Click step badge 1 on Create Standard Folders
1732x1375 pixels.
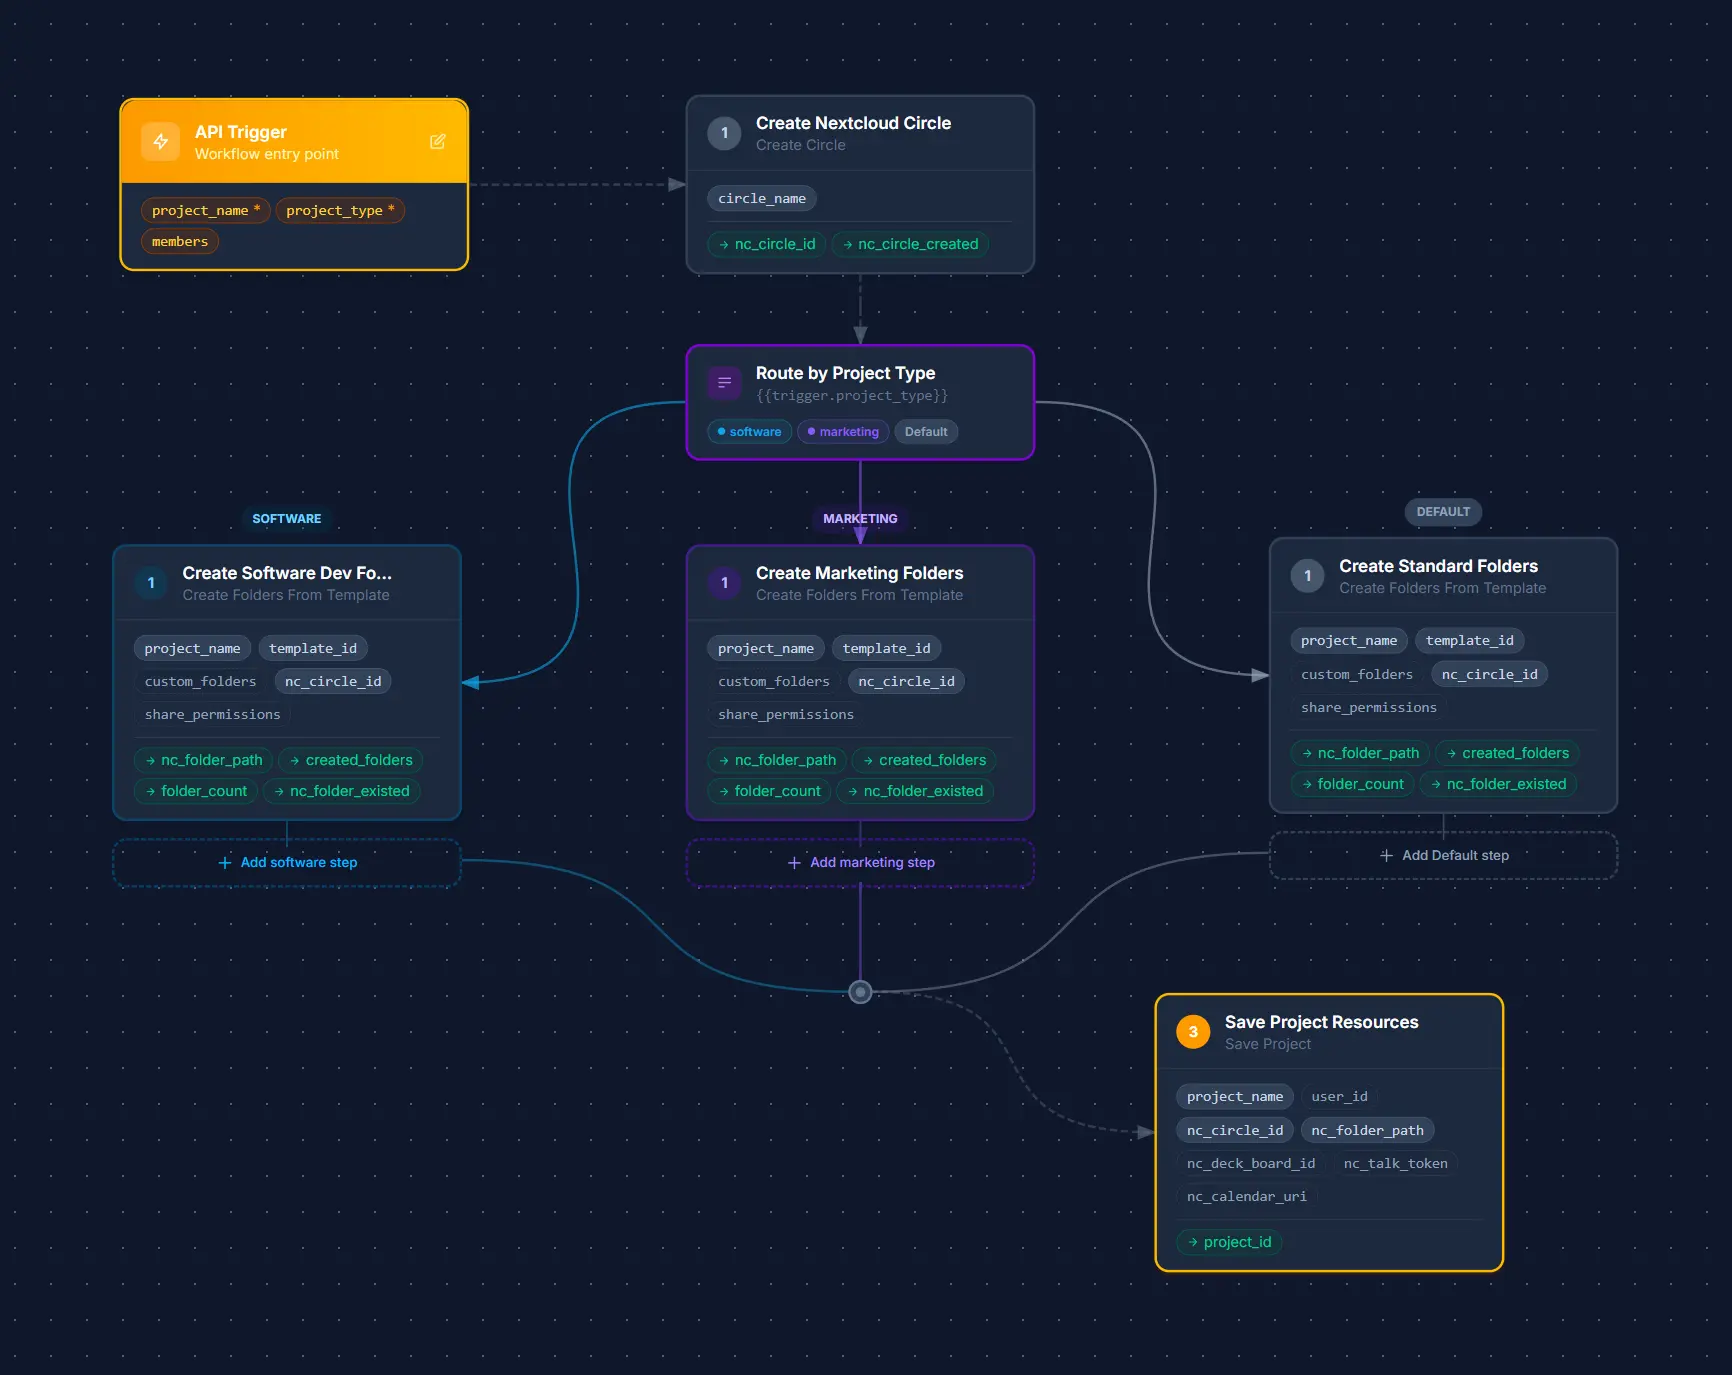(1307, 576)
